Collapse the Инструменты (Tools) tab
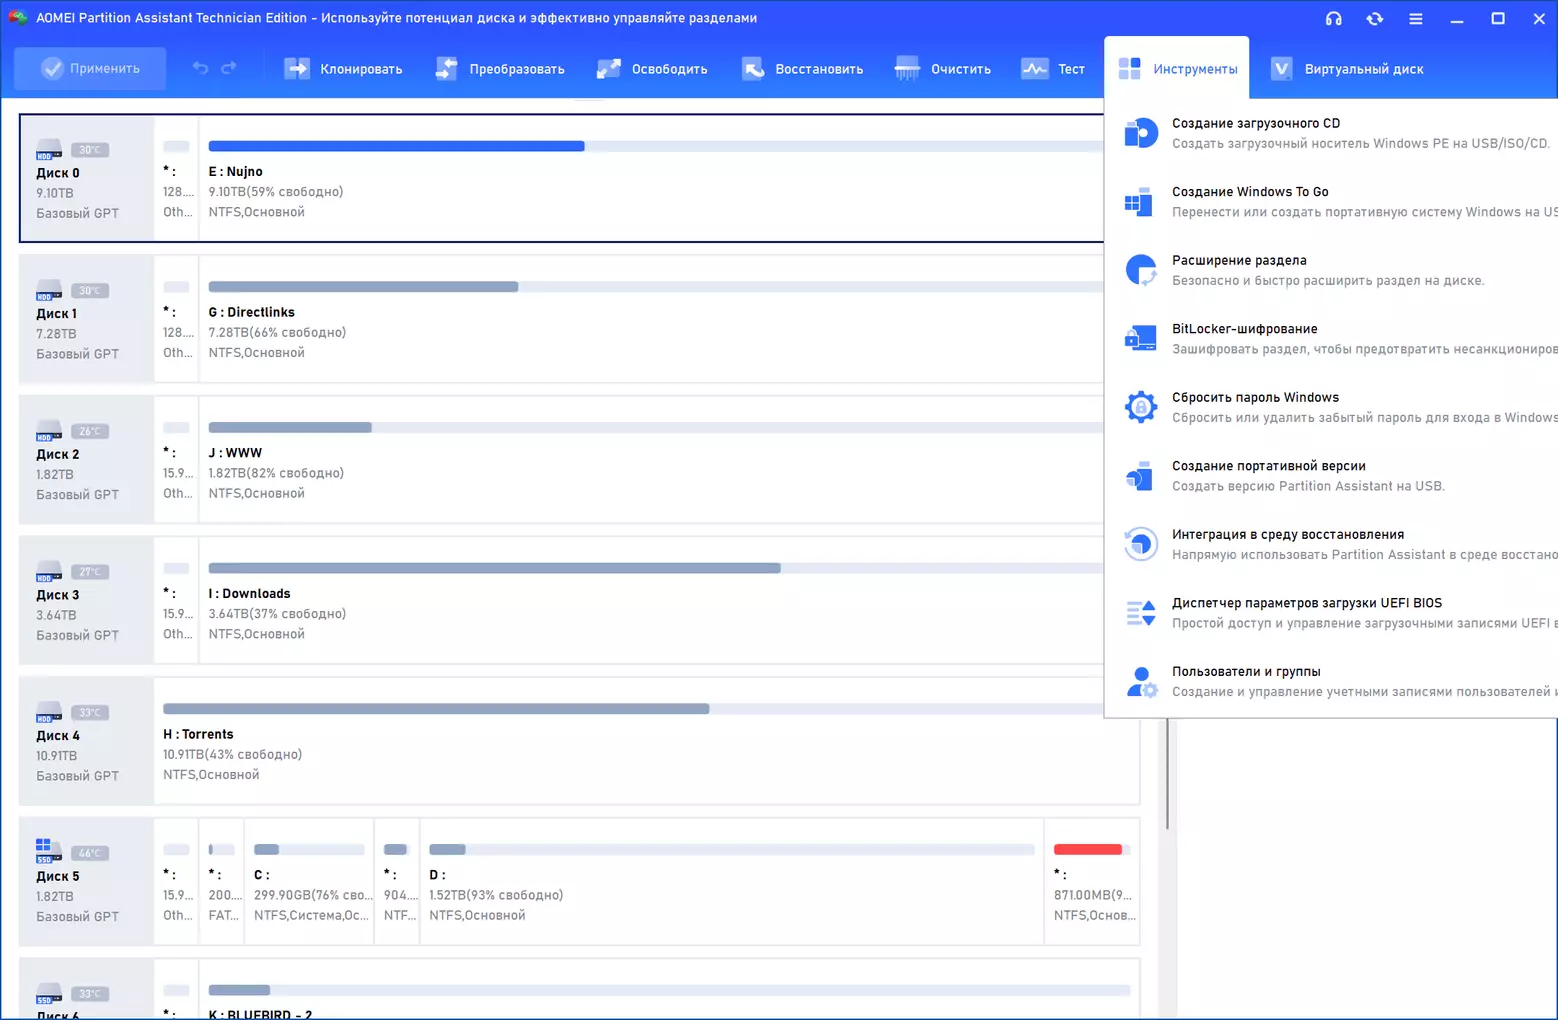This screenshot has height=1020, width=1558. [1177, 69]
